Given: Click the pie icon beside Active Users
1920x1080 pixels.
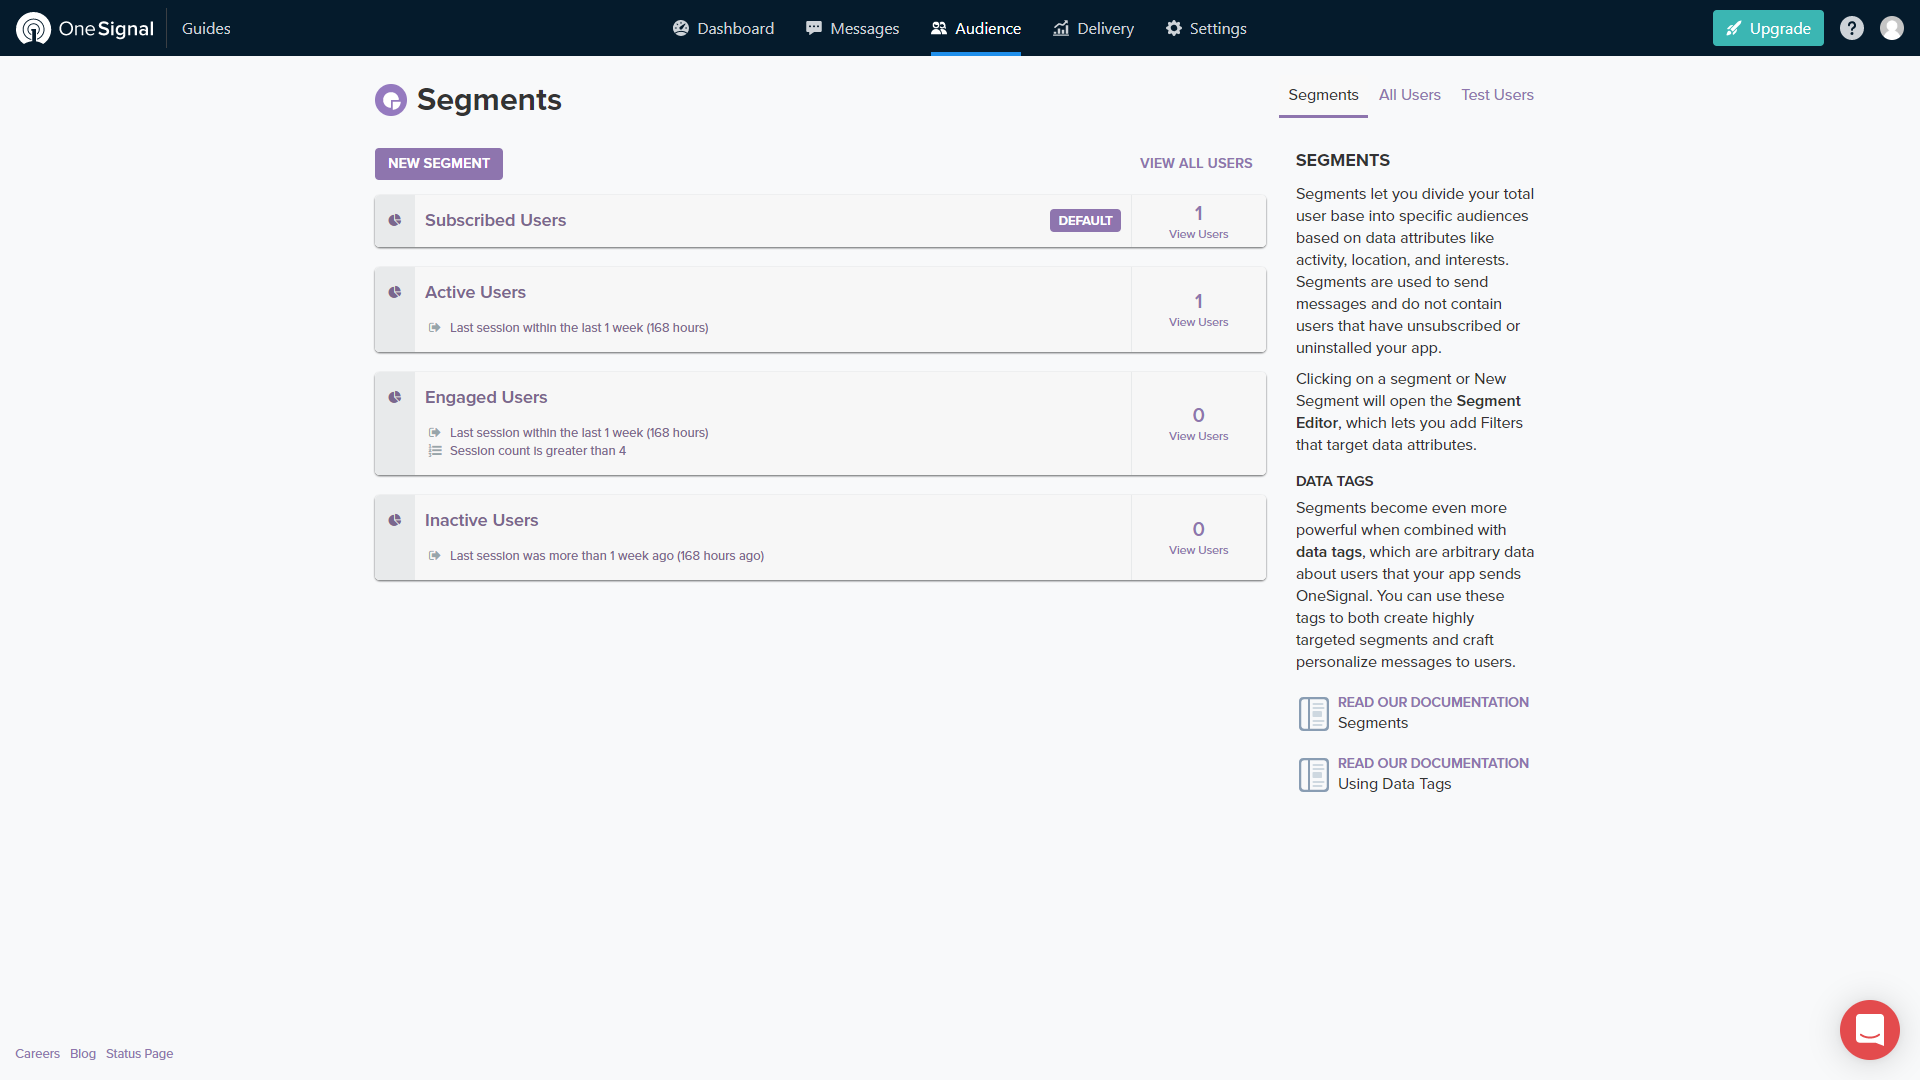Looking at the screenshot, I should click(x=395, y=292).
